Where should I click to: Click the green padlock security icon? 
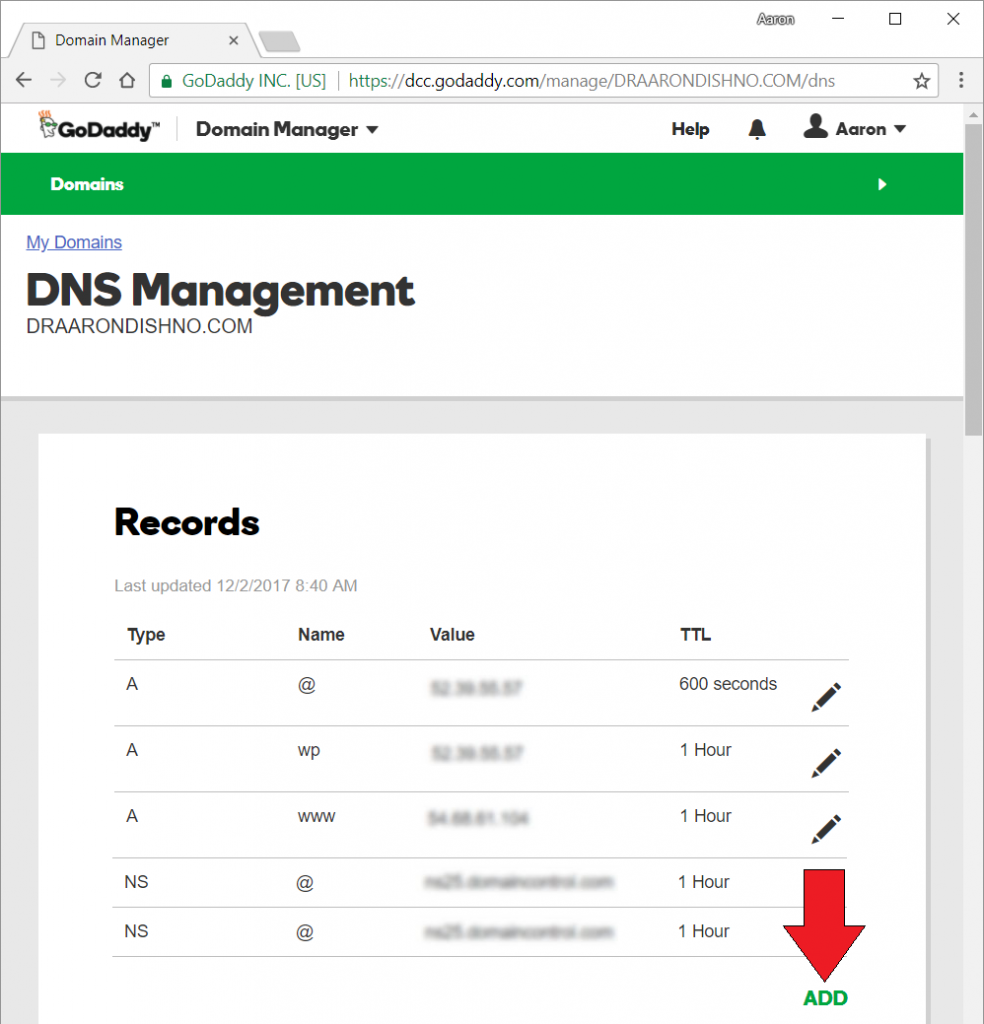point(166,80)
